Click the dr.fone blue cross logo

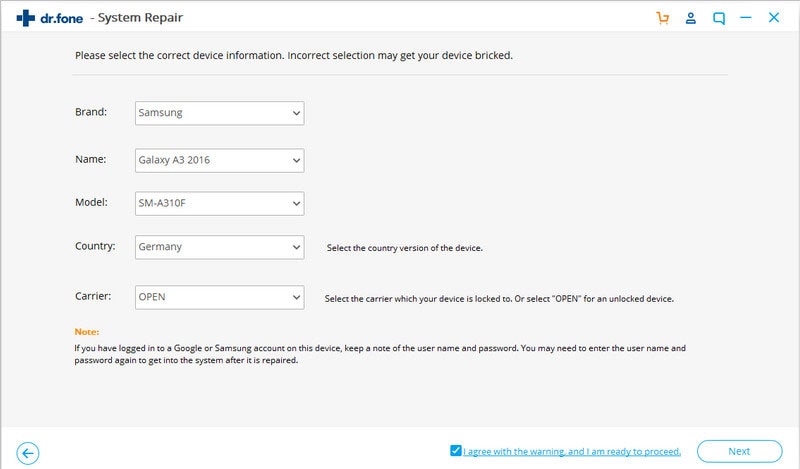click(26, 18)
